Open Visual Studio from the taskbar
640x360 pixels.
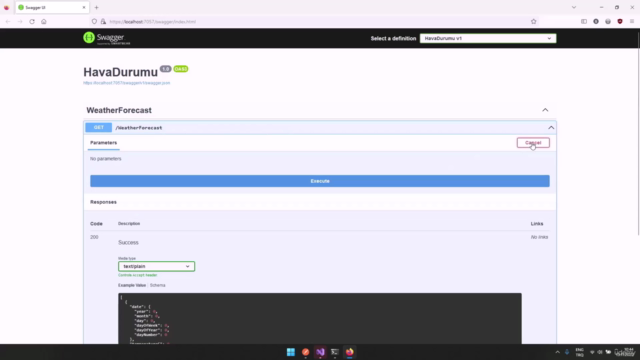(x=320, y=352)
